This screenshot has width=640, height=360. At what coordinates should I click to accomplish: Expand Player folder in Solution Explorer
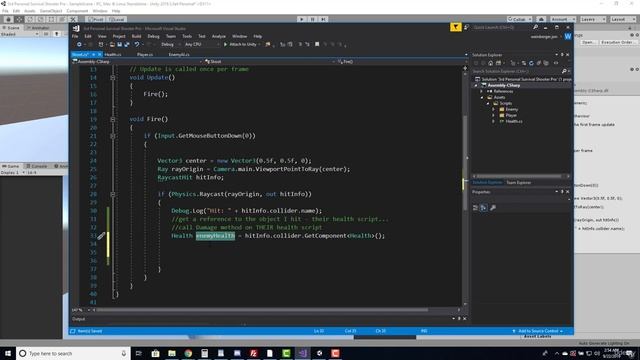tap(493, 116)
